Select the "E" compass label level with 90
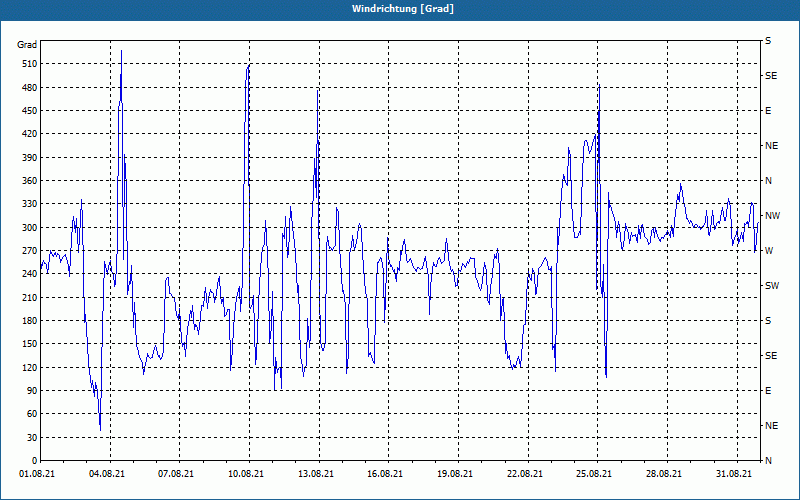This screenshot has width=800, height=500. [768, 391]
